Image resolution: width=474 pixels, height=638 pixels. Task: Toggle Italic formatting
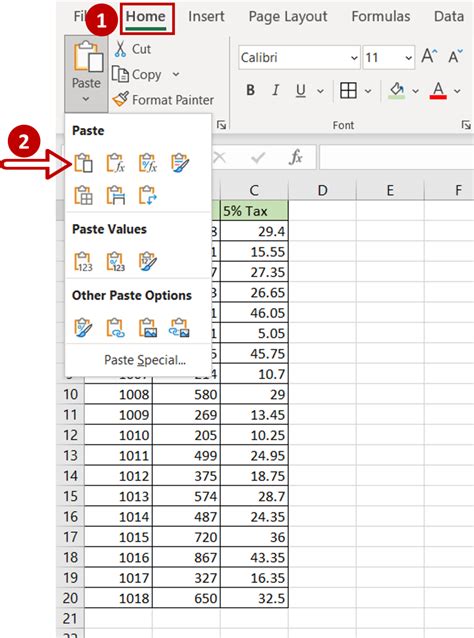(x=275, y=90)
